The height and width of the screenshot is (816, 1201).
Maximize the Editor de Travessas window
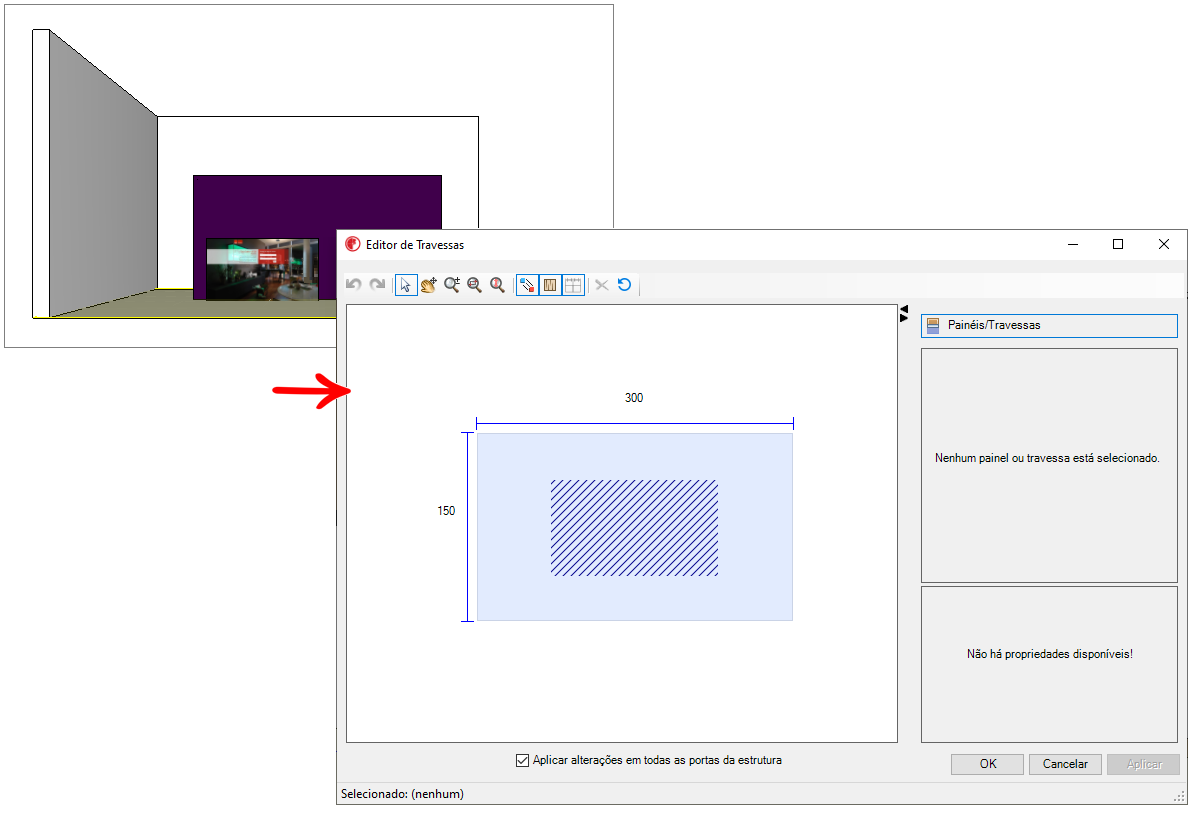(x=1118, y=244)
